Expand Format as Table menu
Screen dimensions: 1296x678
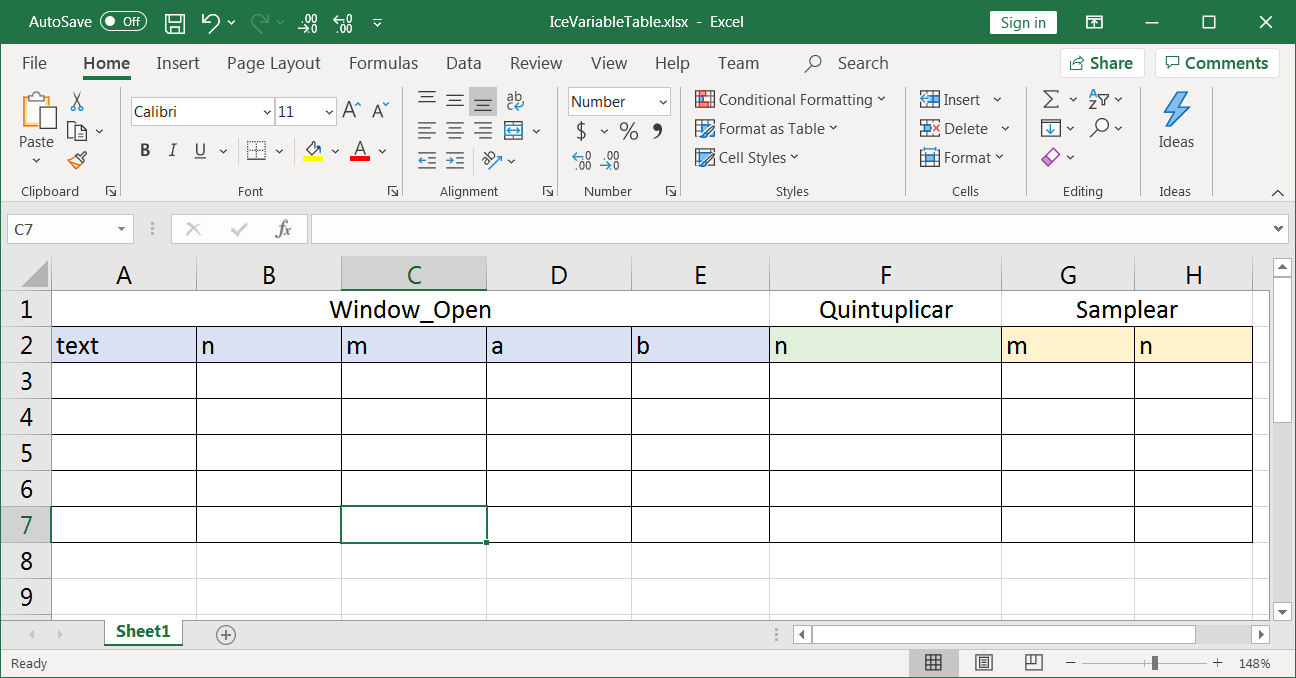coord(766,128)
